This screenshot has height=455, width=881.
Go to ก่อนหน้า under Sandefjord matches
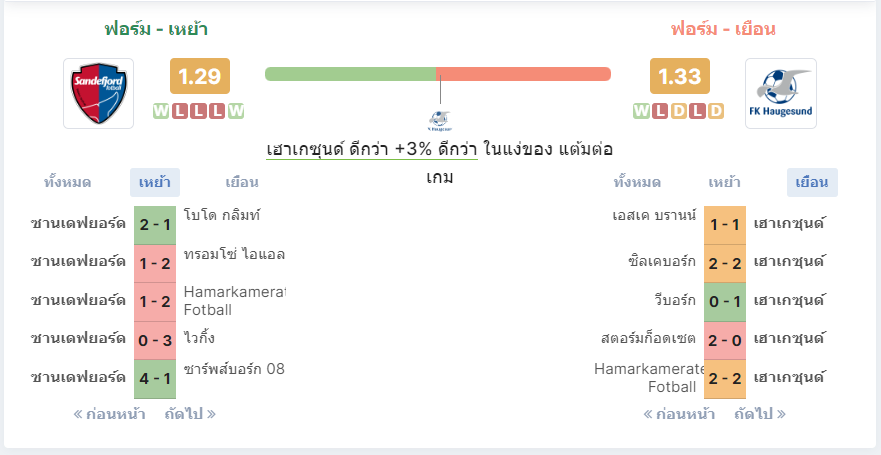pyautogui.click(x=109, y=415)
